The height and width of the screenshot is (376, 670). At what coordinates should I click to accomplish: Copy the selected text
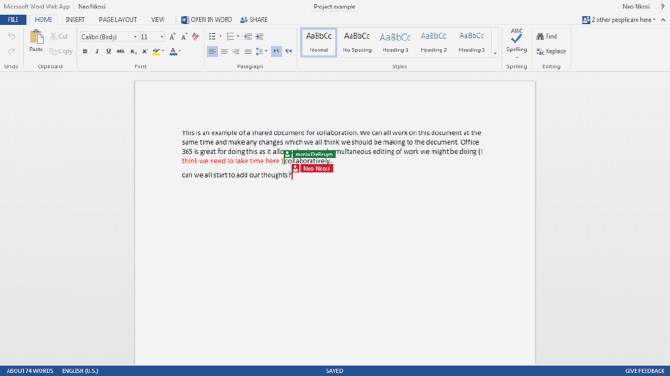(61, 51)
